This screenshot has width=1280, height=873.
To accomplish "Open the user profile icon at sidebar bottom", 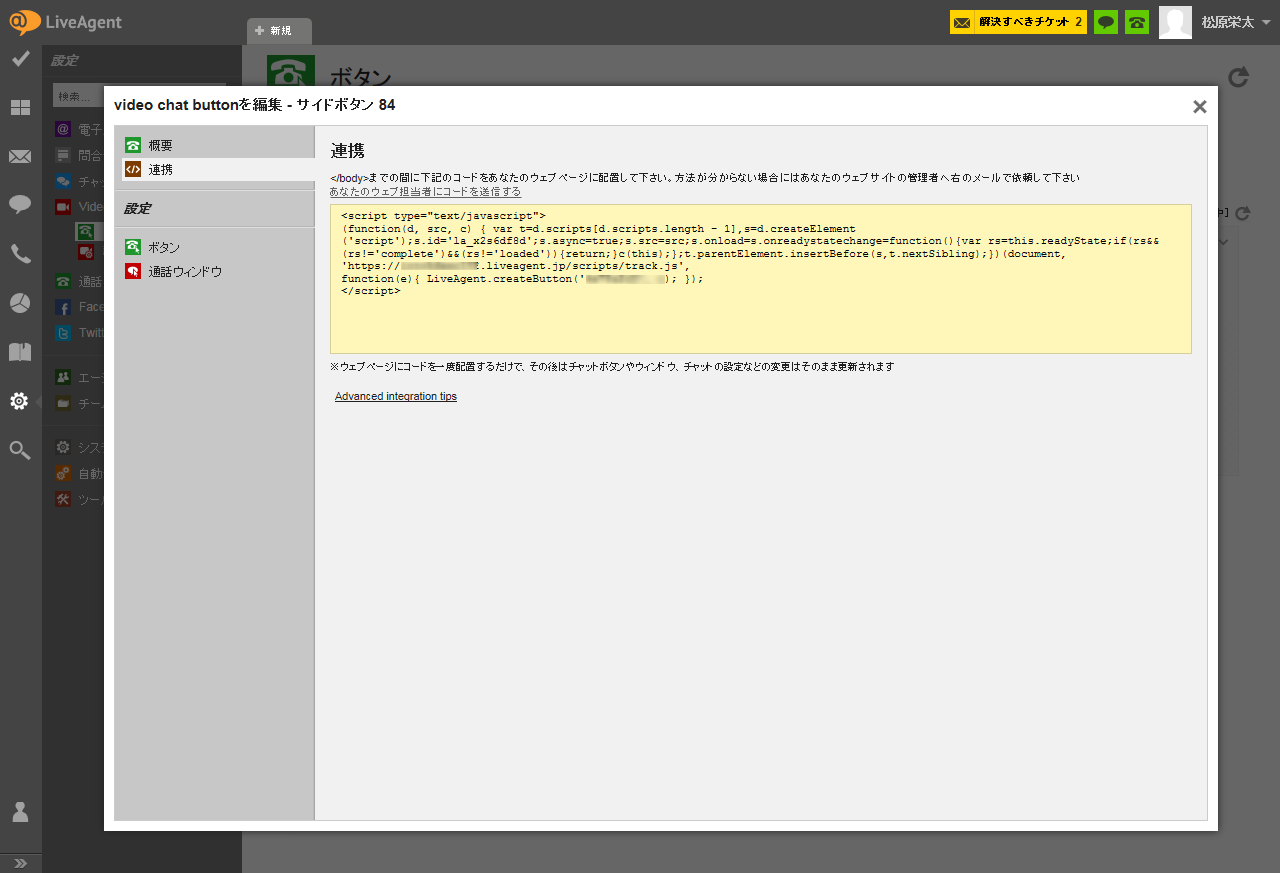I will tap(20, 811).
